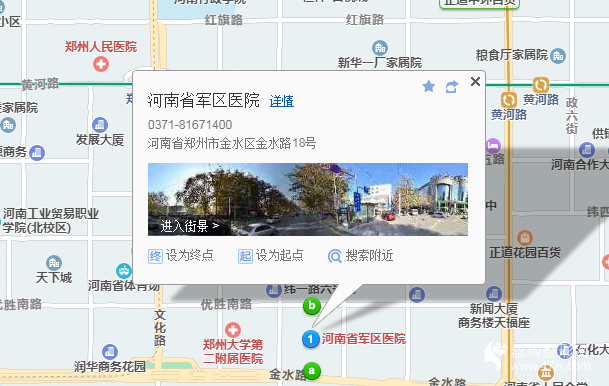
Task: Click the 河南省军区医院 red map label
Action: click(364, 339)
